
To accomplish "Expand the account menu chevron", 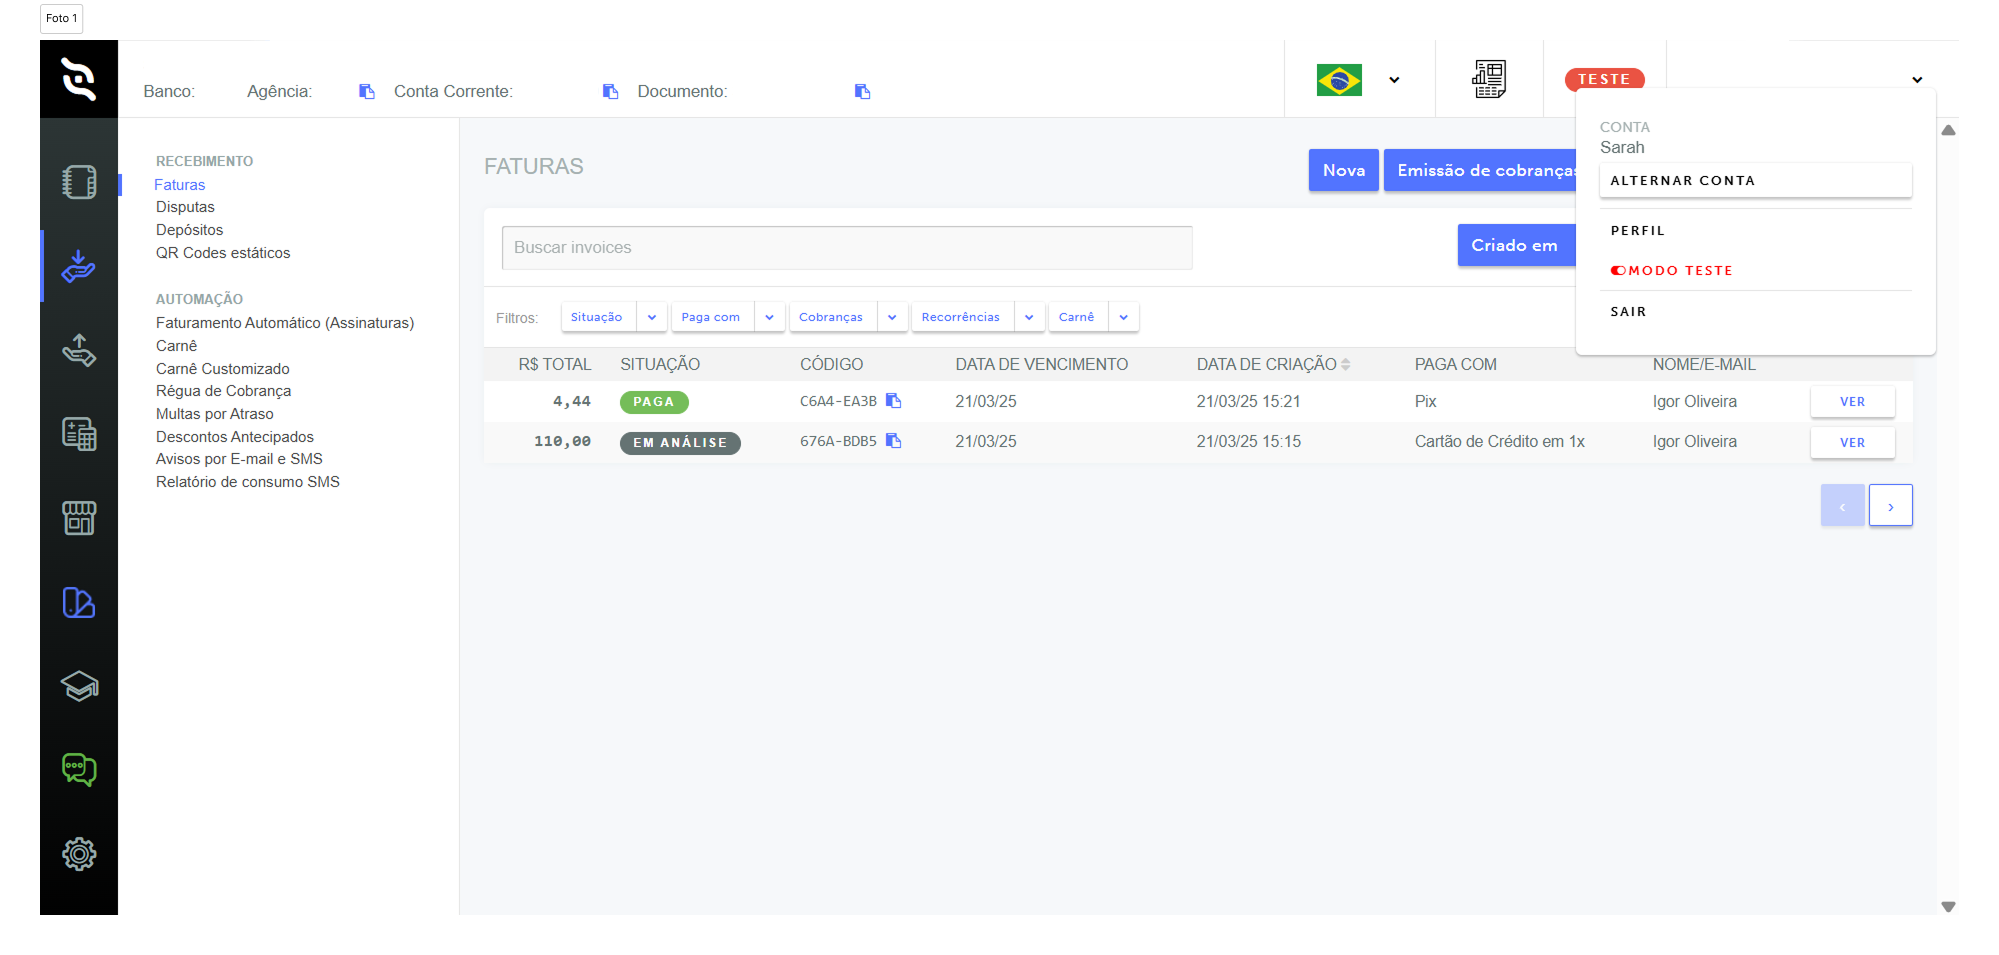I will click(1917, 80).
